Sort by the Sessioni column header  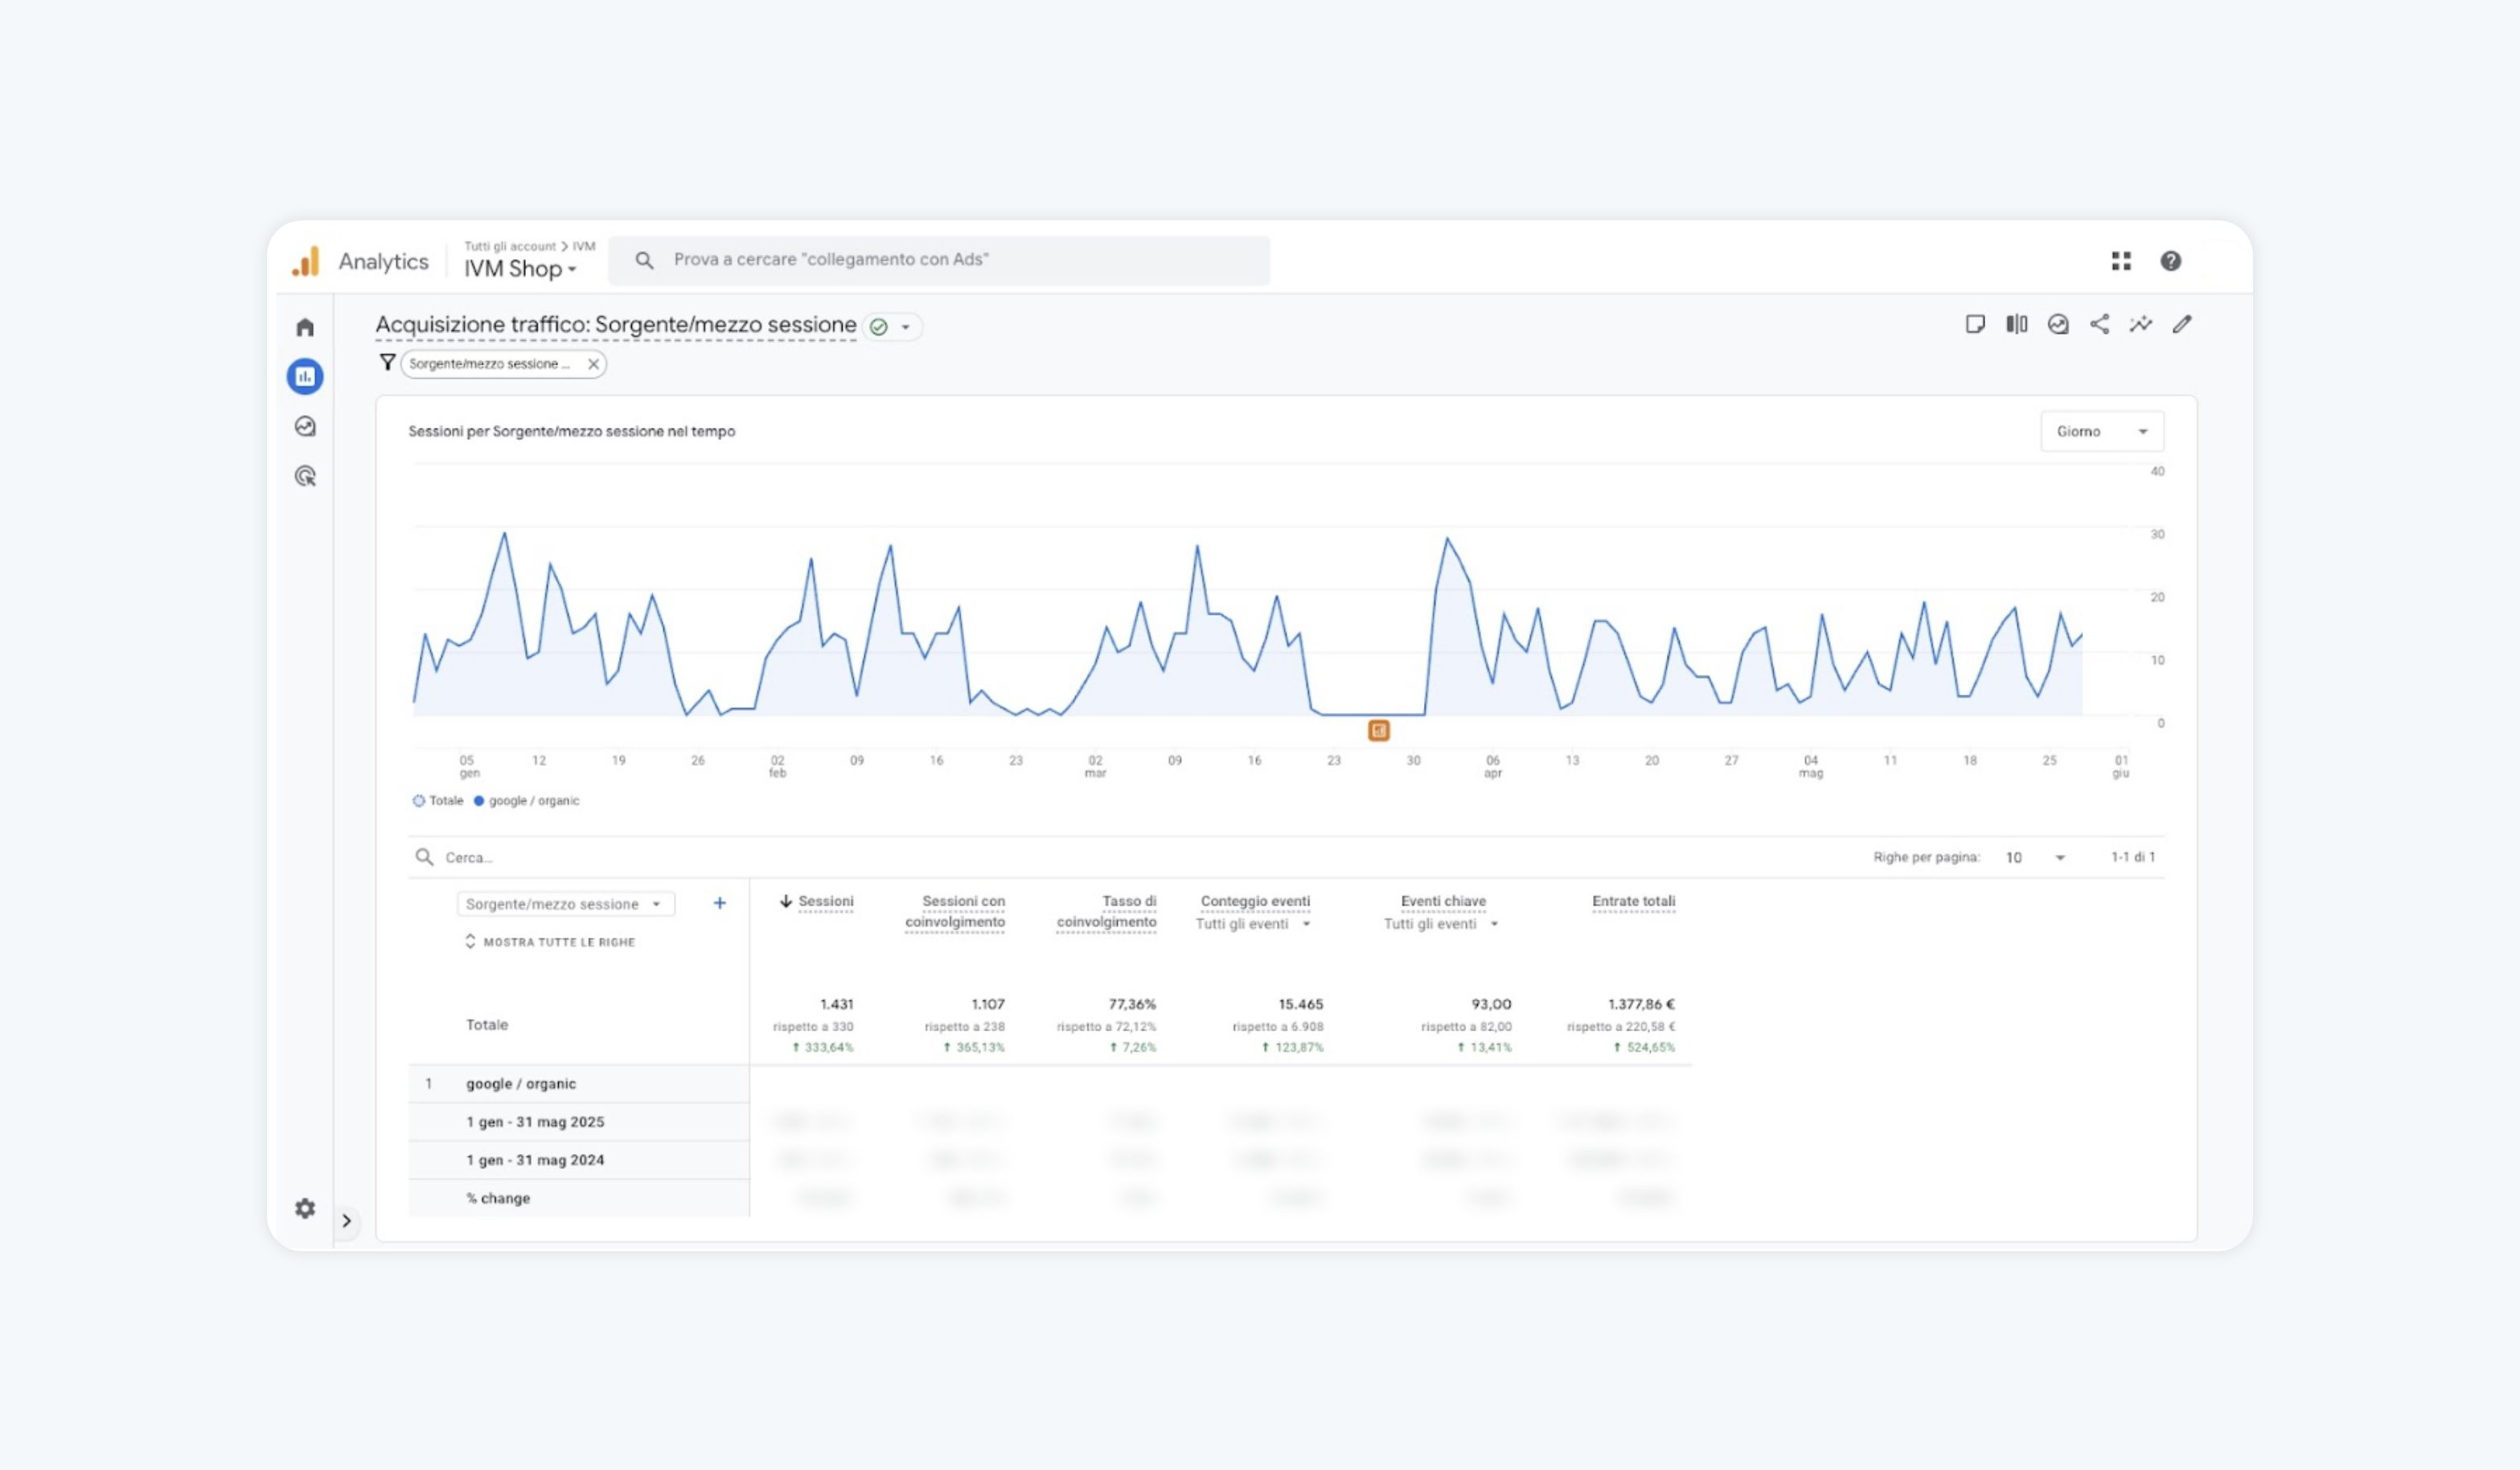[x=825, y=901]
